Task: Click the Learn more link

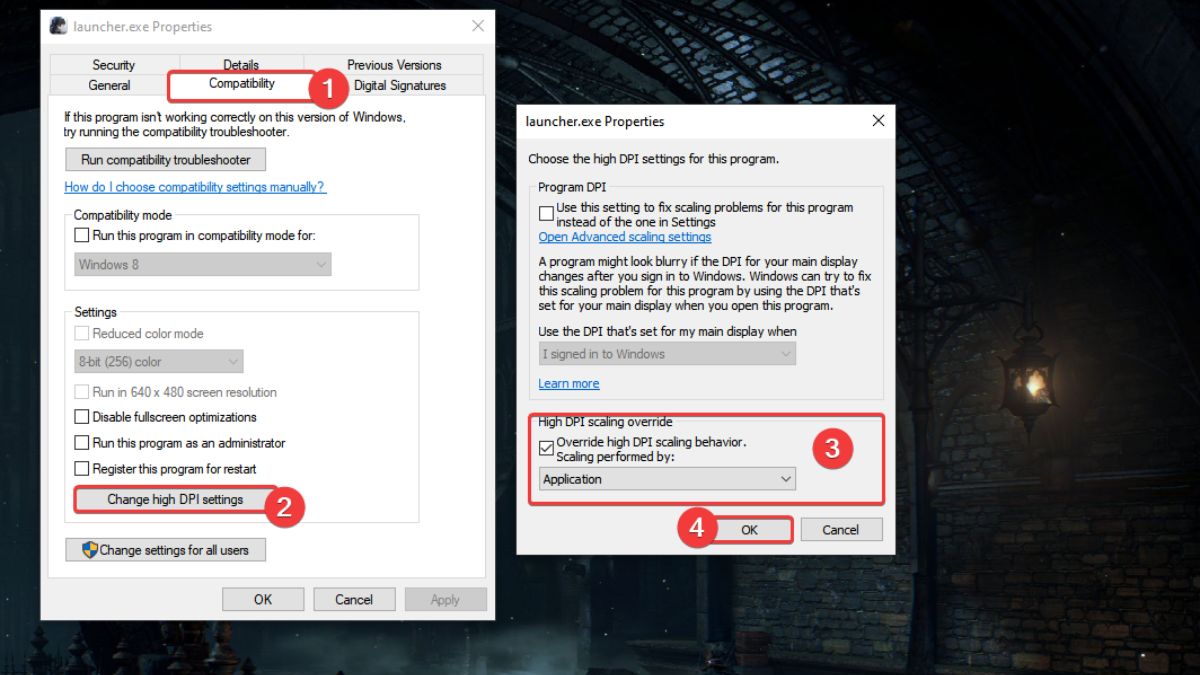Action: (568, 383)
